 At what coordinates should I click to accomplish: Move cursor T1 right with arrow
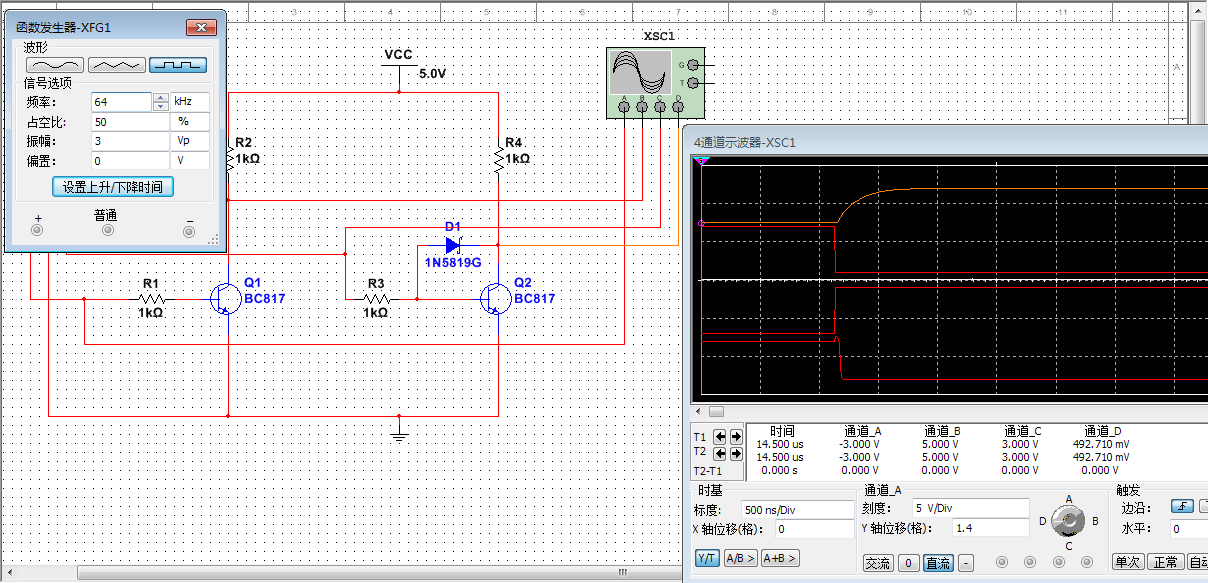tap(736, 437)
